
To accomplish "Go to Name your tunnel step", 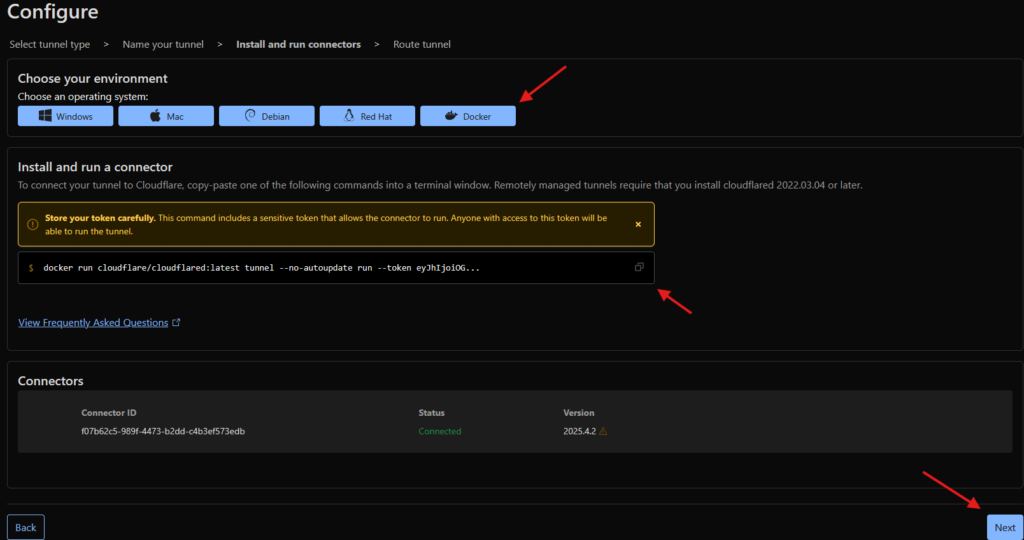I will [163, 44].
